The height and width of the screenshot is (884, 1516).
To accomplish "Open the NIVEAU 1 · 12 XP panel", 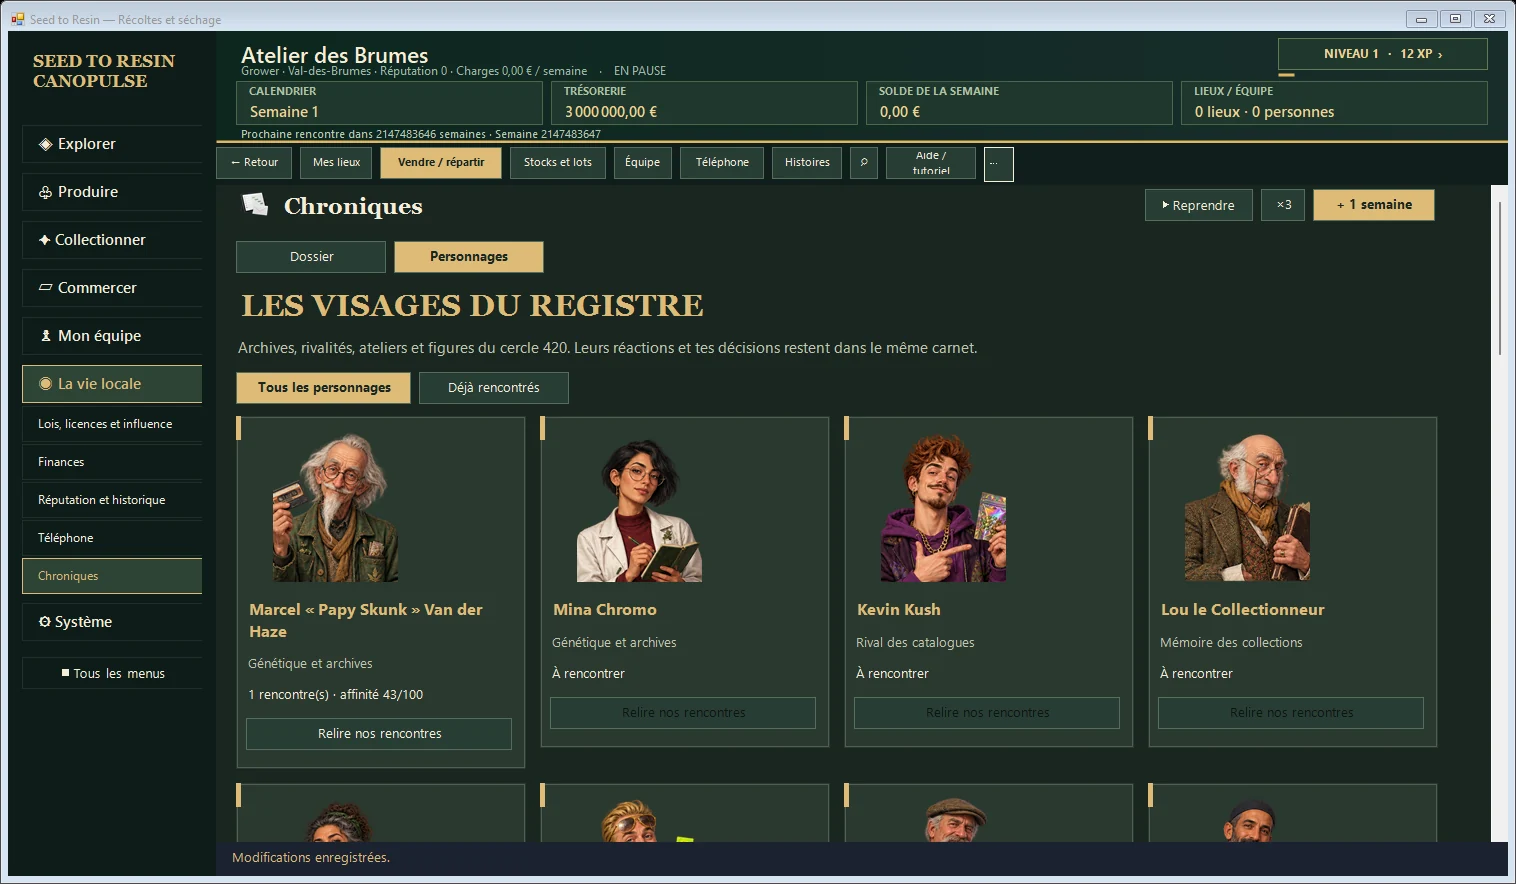I will point(1383,54).
